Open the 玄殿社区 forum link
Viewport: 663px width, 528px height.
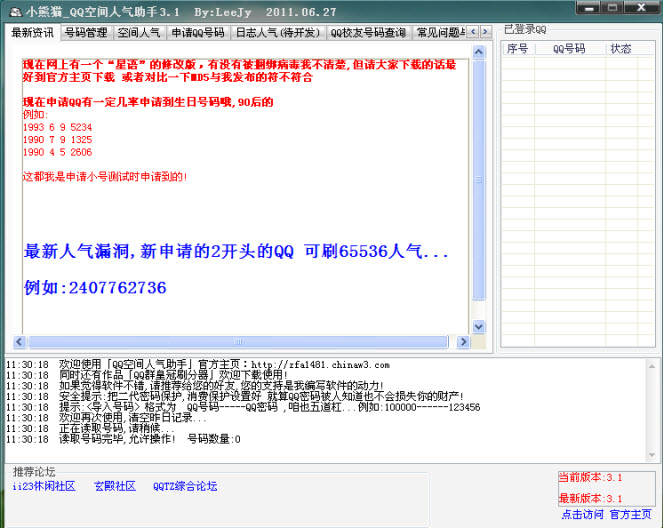coord(115,486)
